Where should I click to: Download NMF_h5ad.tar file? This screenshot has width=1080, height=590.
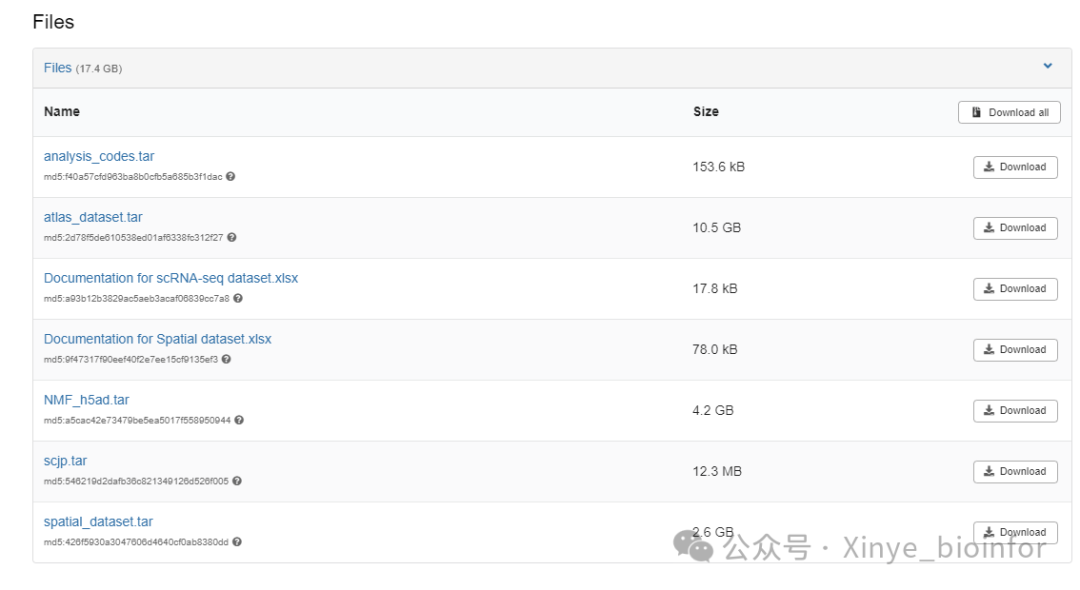click(x=1015, y=411)
